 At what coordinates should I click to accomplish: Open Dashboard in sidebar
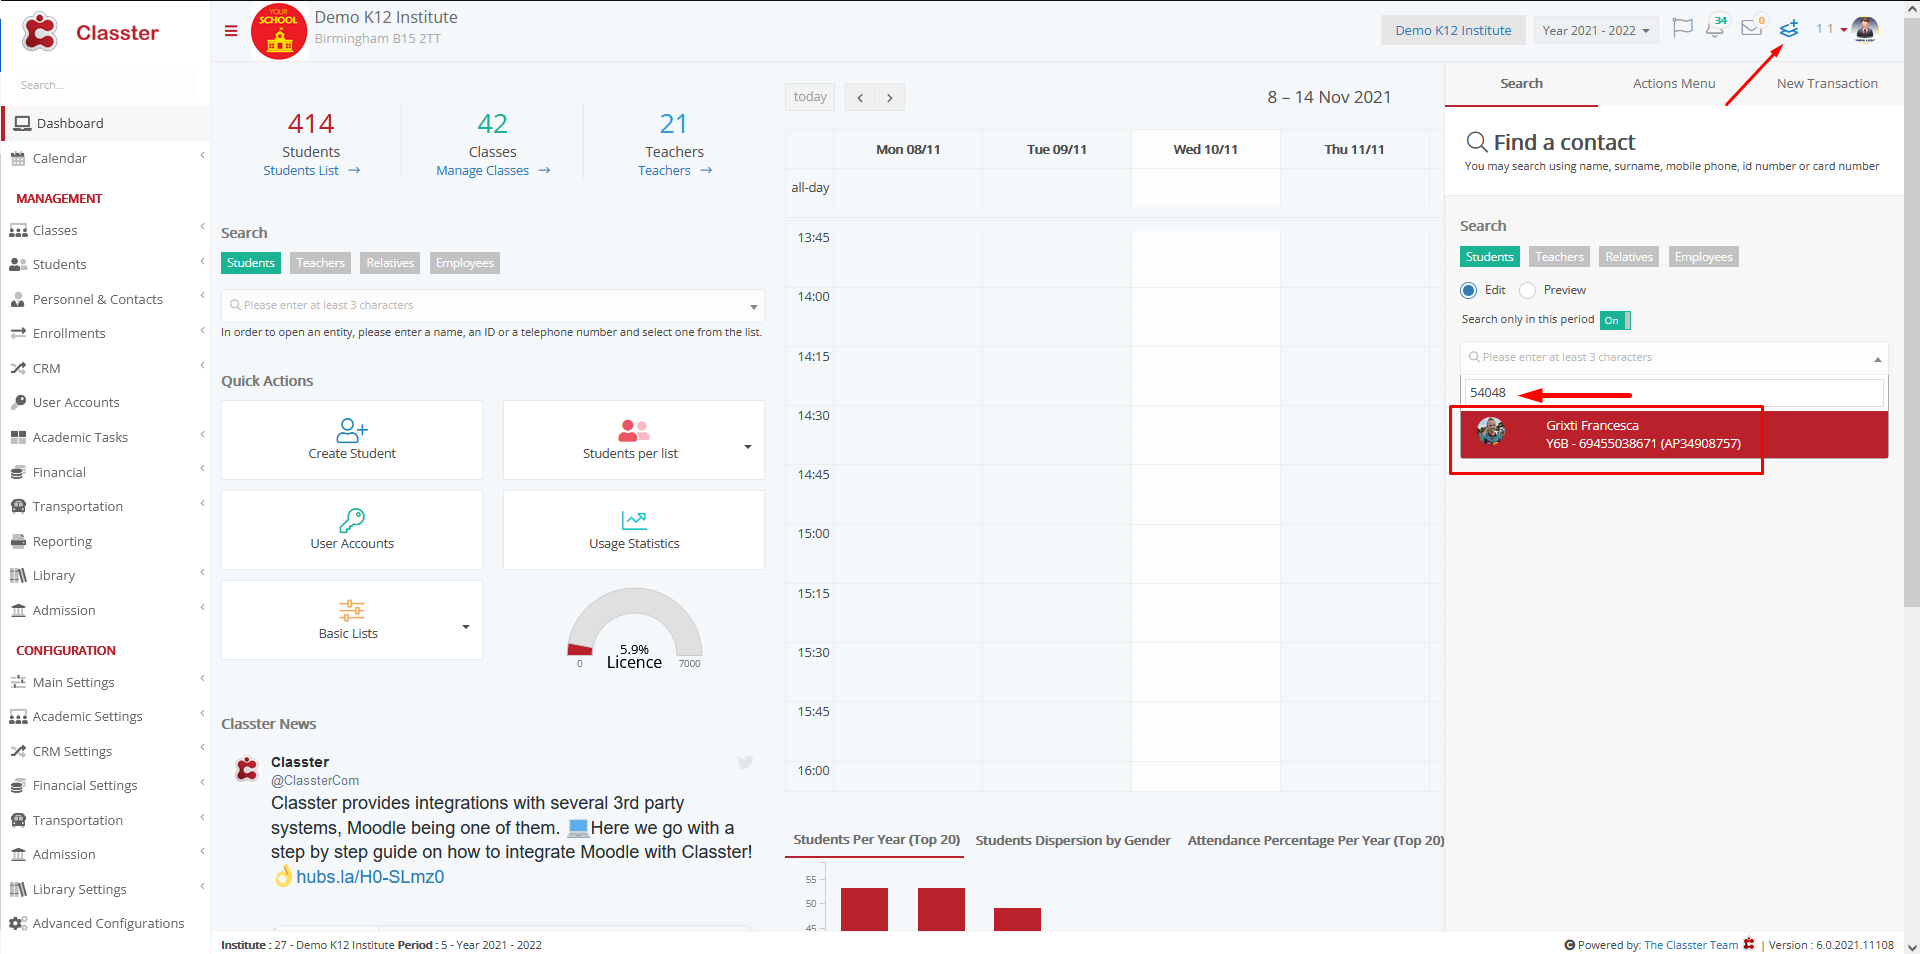click(x=105, y=123)
